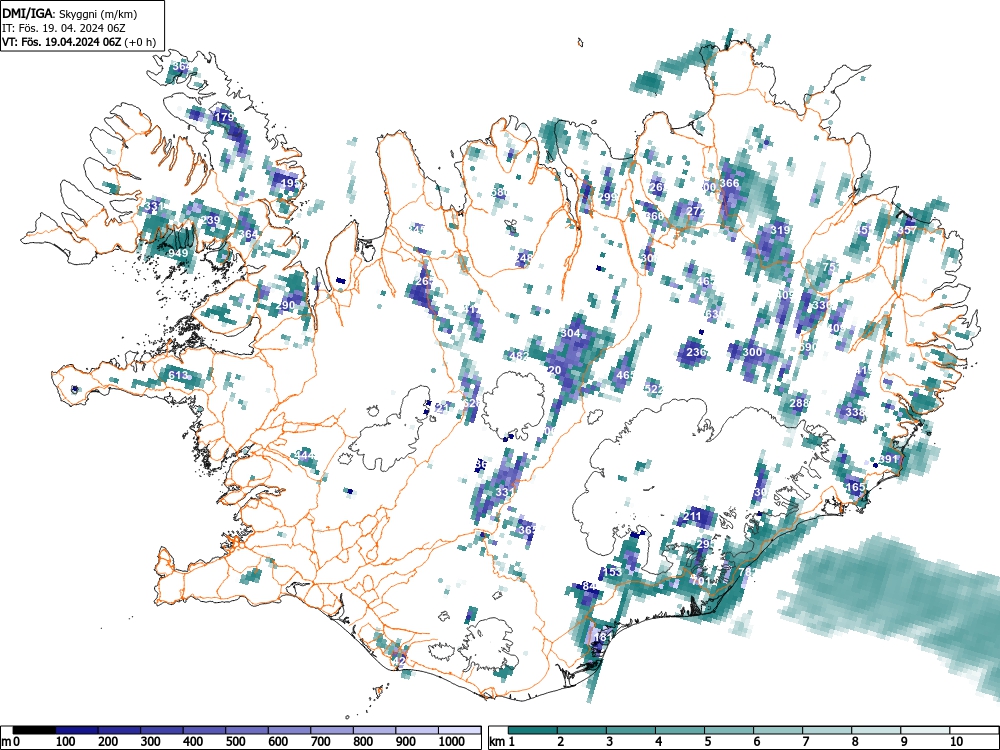Click the legend color between 1 and 2 km

pos(533,730)
